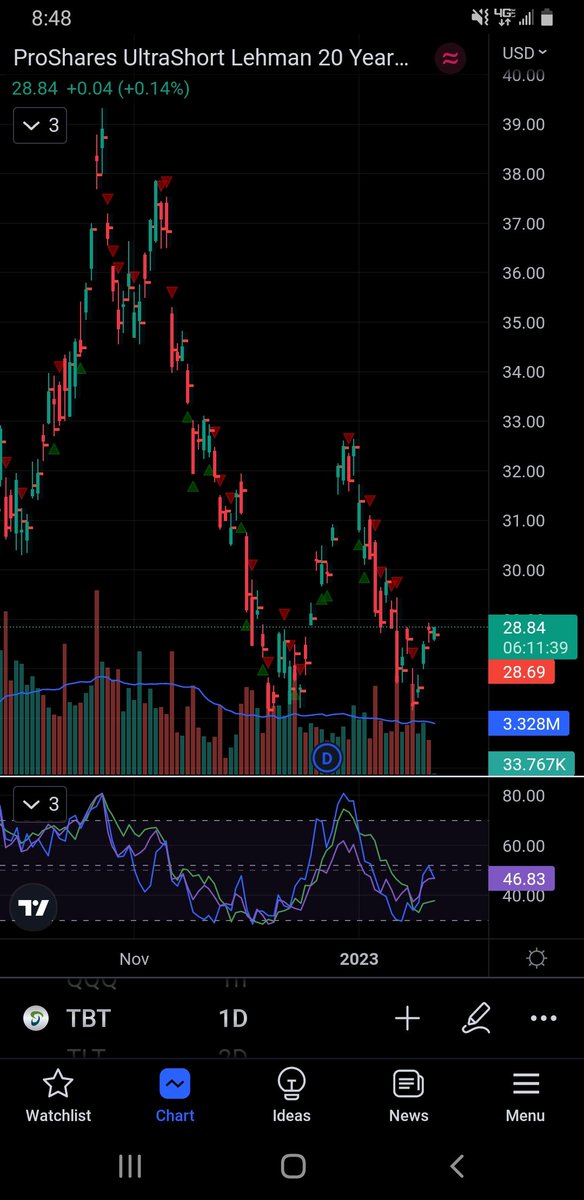Tap the TradingView logo icon
This screenshot has width=584, height=1200.
click(x=34, y=908)
